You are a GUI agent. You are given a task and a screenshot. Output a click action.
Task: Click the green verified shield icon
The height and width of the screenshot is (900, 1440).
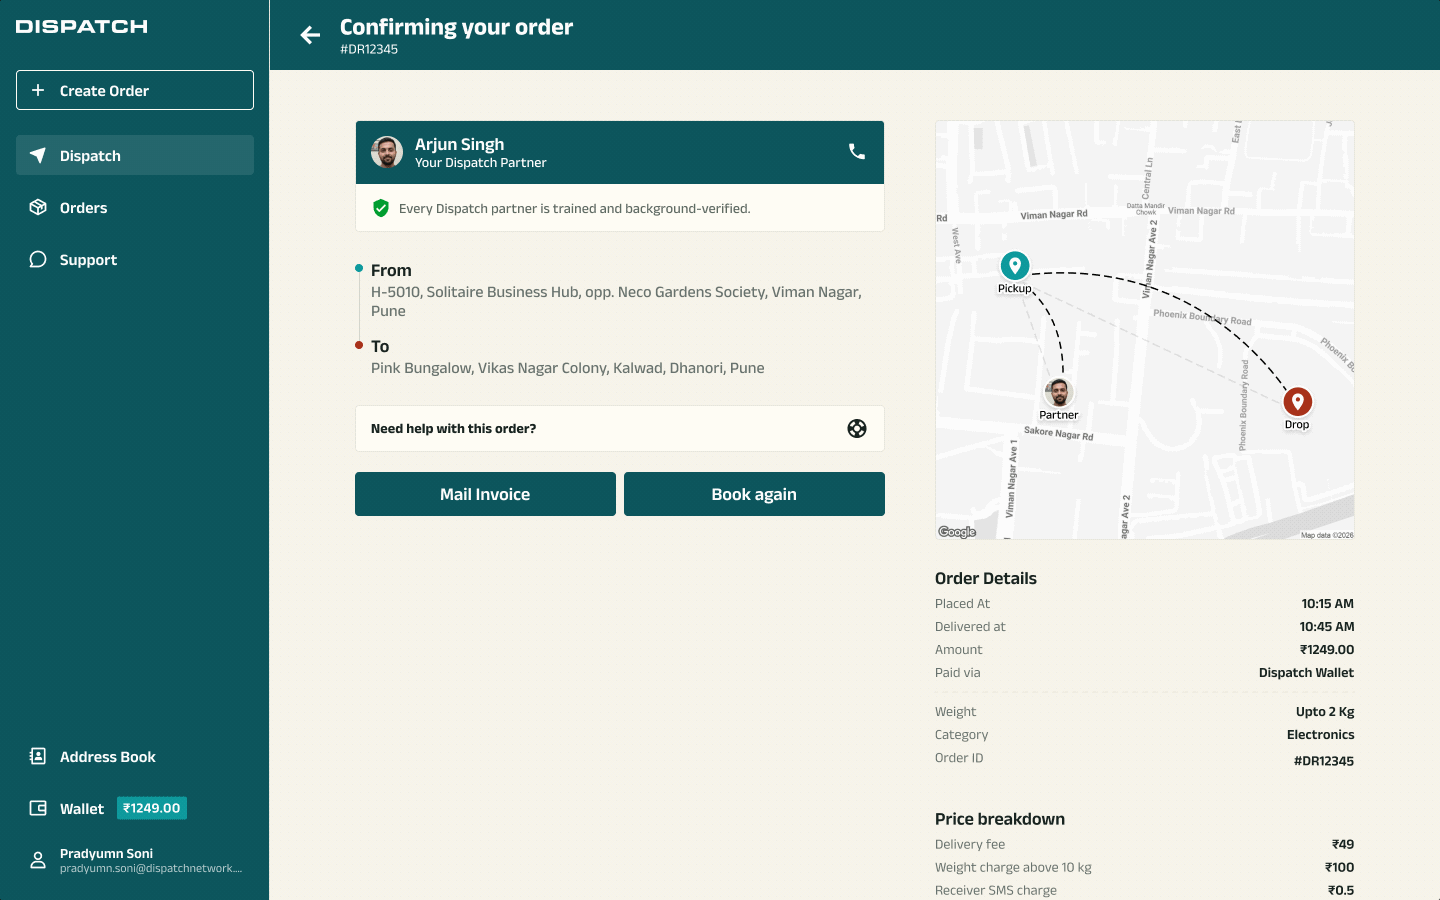(381, 208)
